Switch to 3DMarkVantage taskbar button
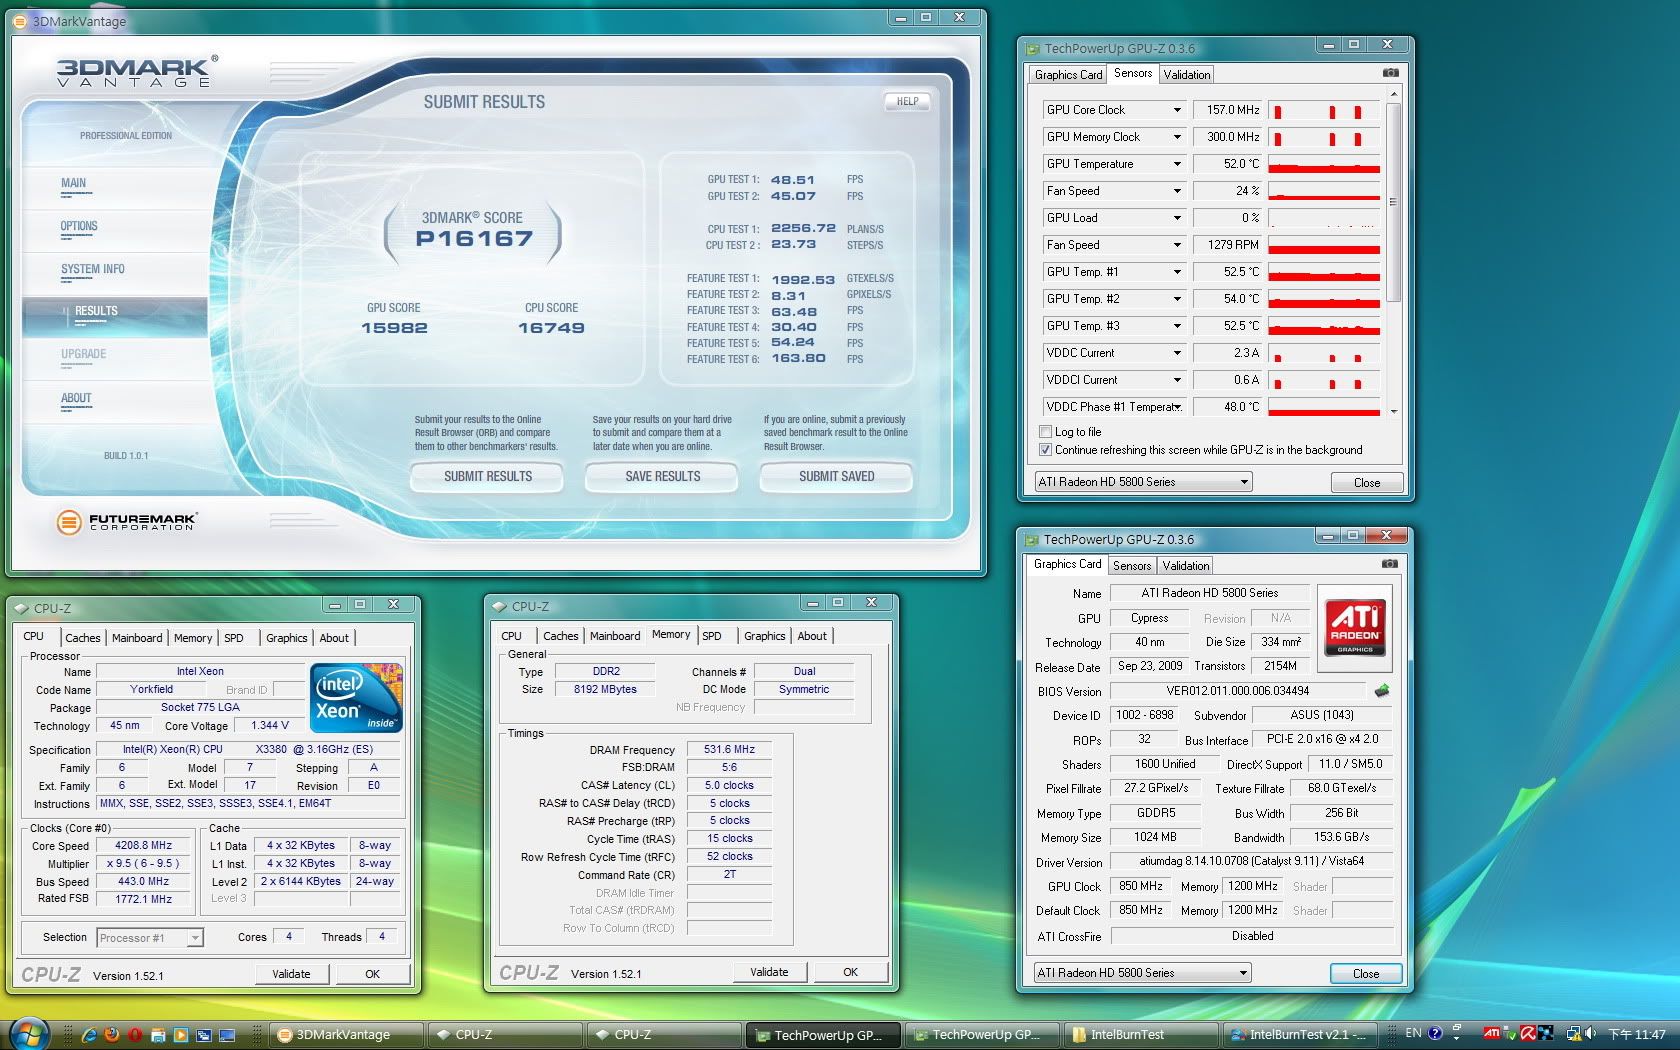 tap(345, 1035)
